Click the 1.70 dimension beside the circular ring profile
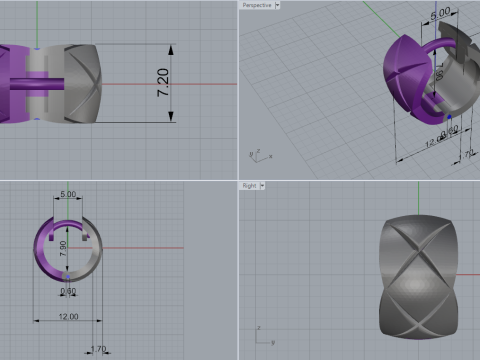The image size is (480, 360). (x=98, y=349)
